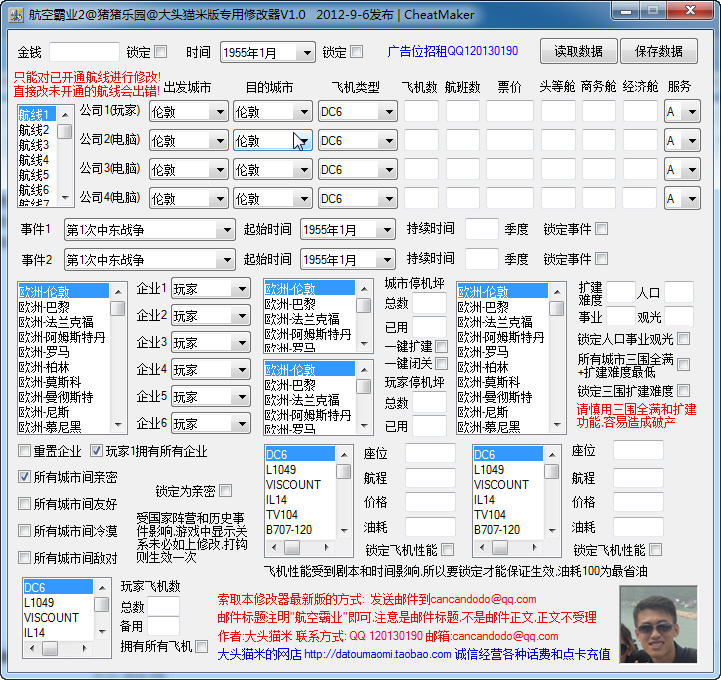
Task: Check 所有城市间敌对 checkbox
Action: [24, 558]
